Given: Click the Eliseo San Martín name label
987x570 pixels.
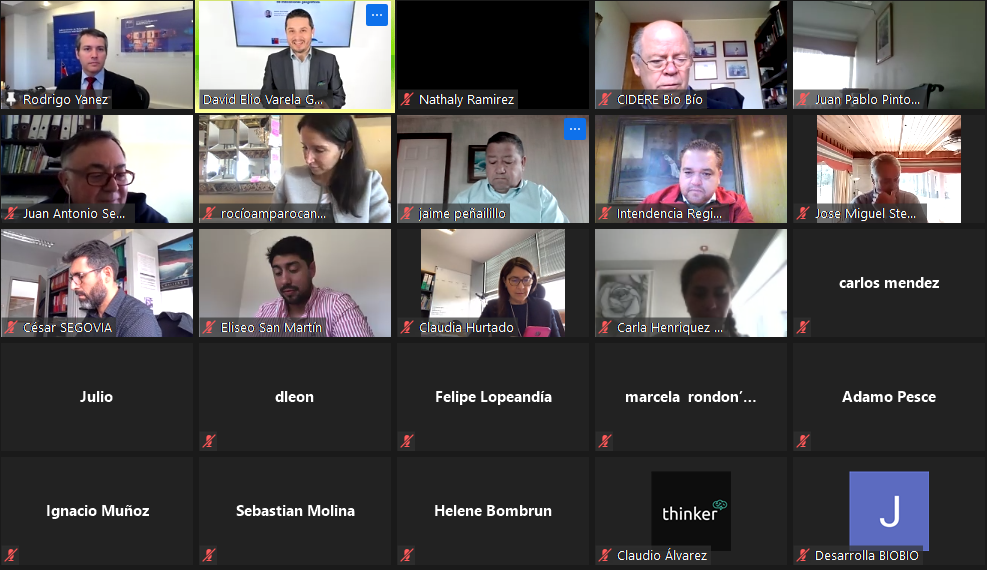Looking at the screenshot, I should [271, 327].
